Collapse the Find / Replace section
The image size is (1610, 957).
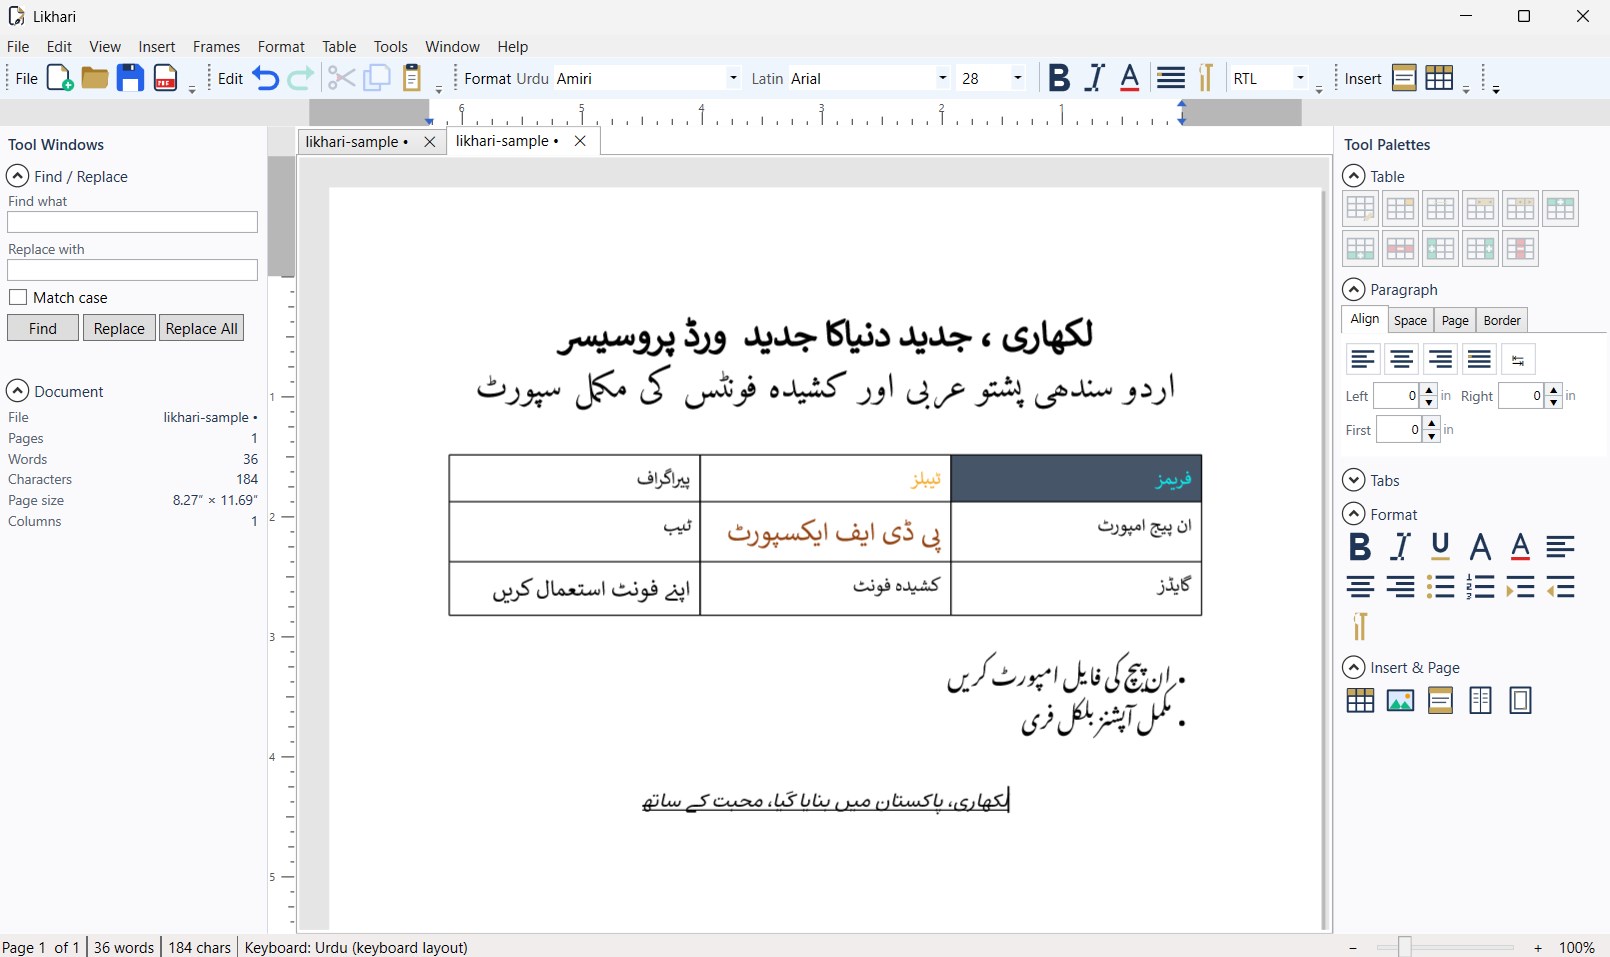(x=17, y=176)
